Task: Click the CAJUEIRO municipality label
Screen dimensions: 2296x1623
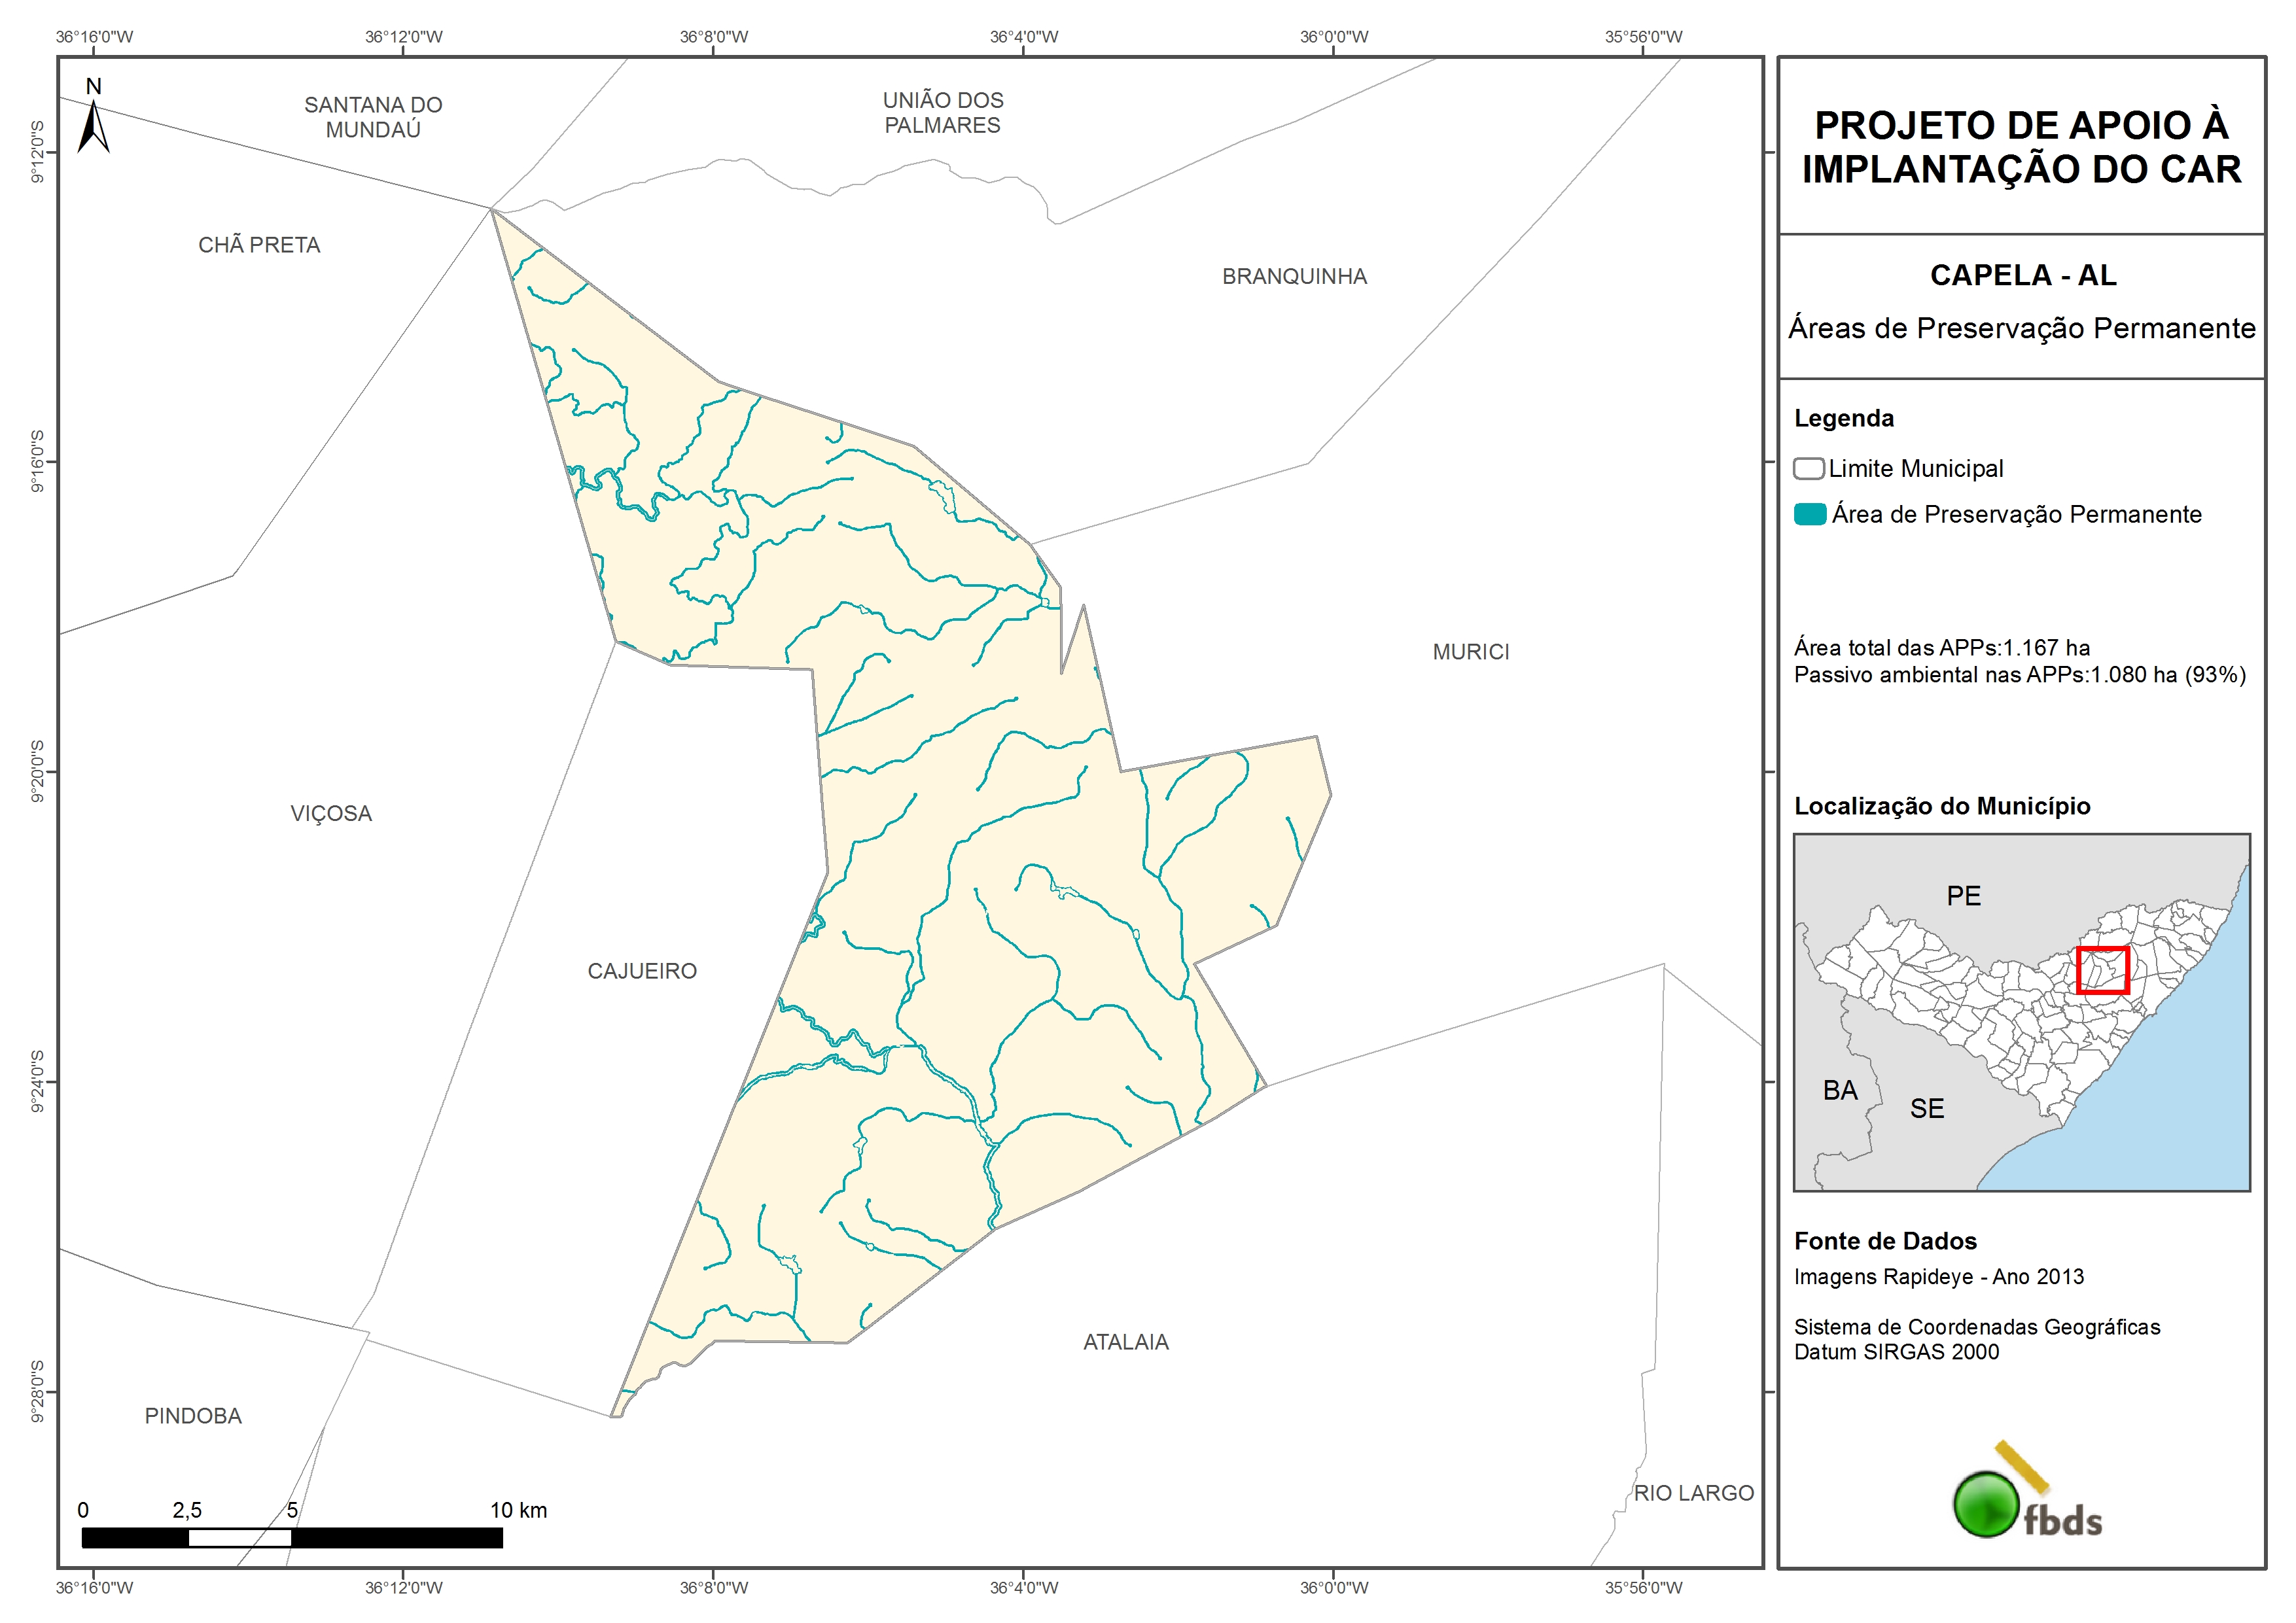Action: pos(642,971)
